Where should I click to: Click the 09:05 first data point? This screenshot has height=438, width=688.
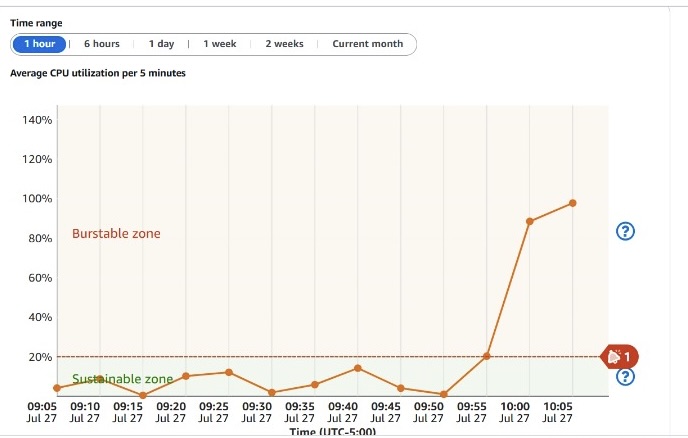57,388
